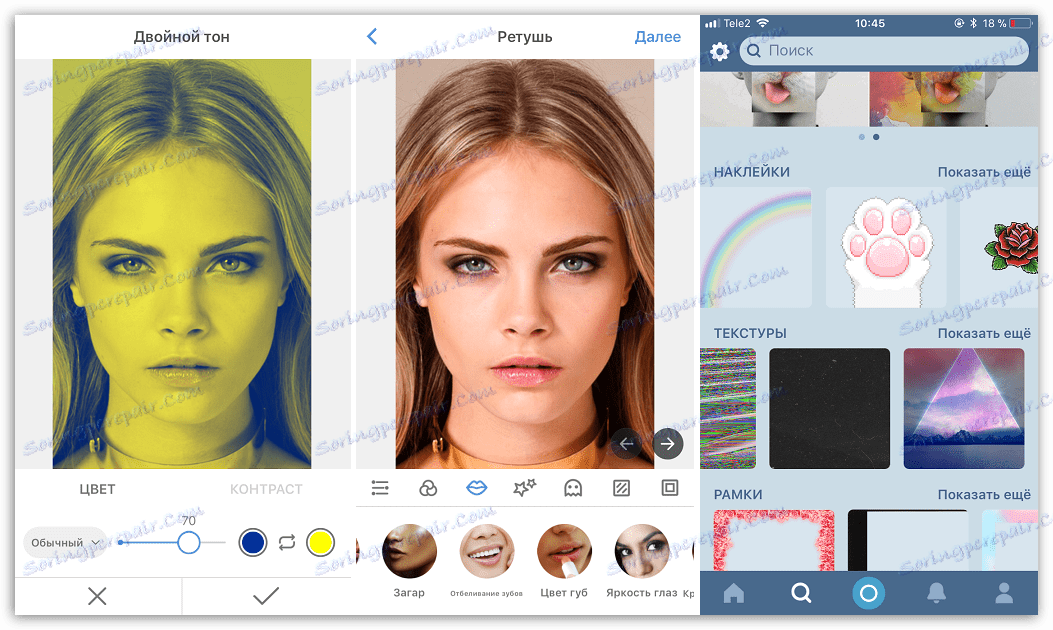Tap the undo arrow over the photo
The width and height of the screenshot is (1053, 630).
click(x=626, y=444)
